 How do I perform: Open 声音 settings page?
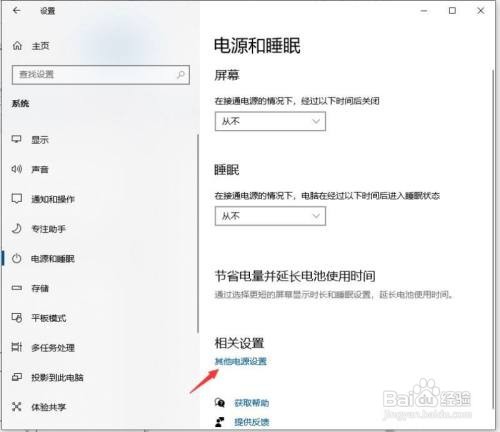coord(40,170)
